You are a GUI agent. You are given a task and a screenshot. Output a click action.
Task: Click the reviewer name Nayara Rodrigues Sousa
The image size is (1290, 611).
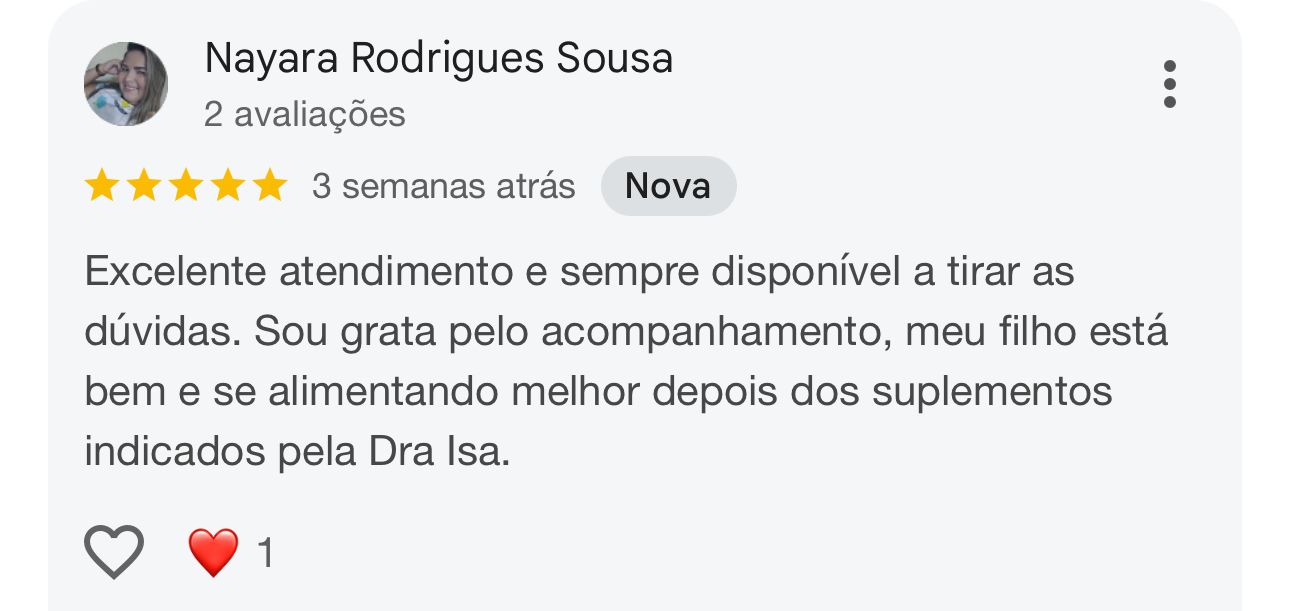point(438,59)
